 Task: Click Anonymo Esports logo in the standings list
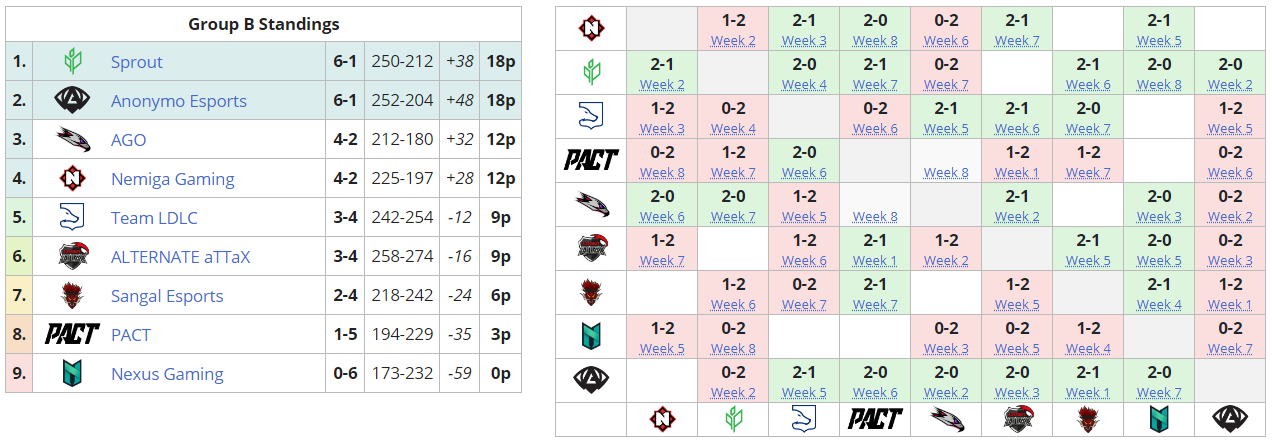(73, 101)
